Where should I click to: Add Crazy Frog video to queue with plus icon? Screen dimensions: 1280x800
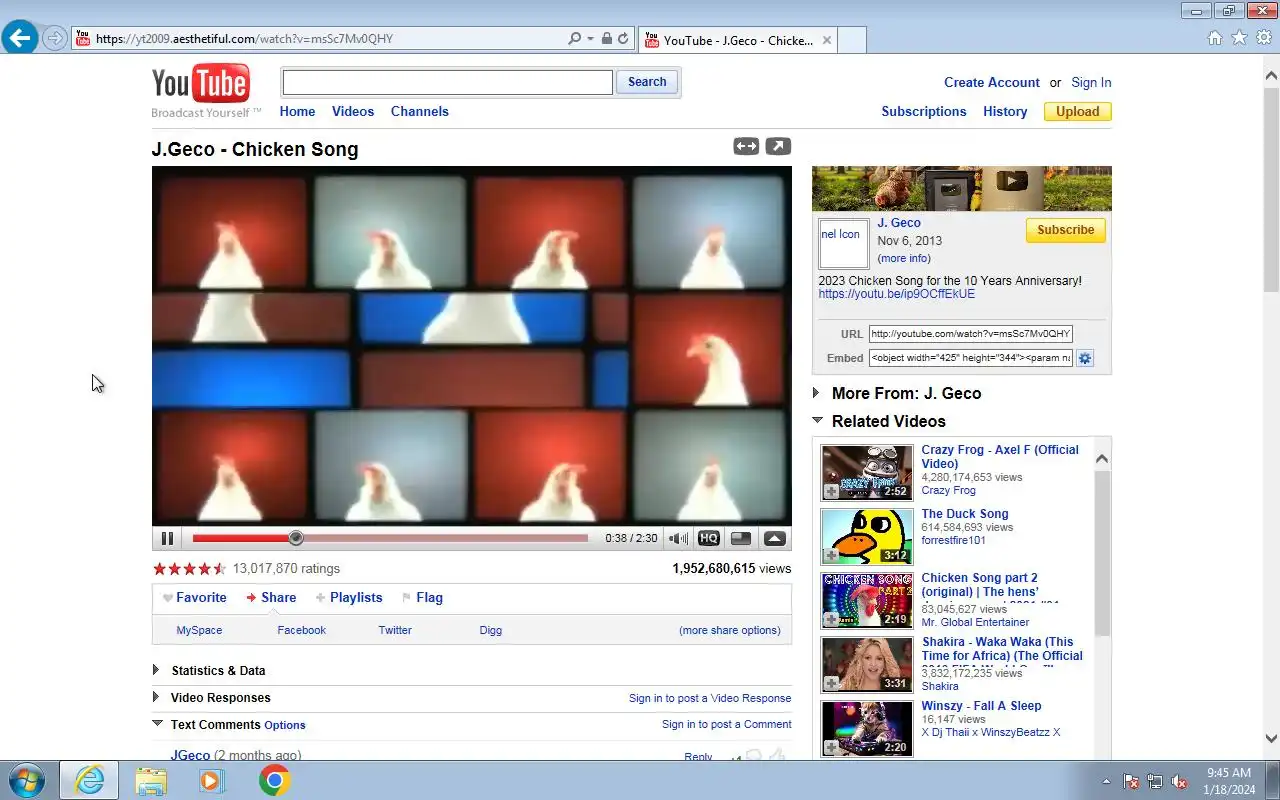[x=831, y=491]
